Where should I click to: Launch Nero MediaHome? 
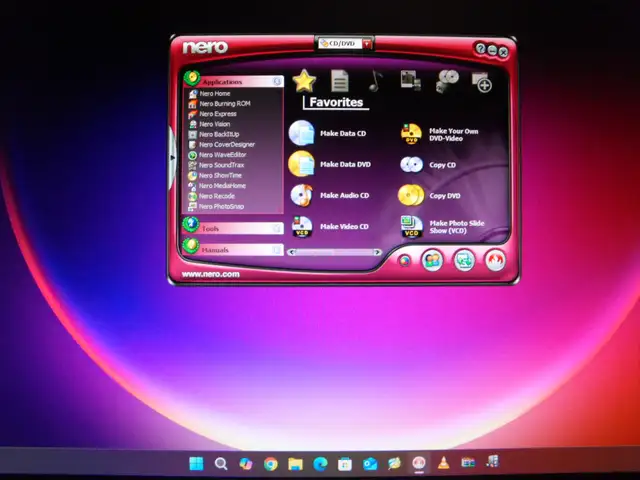point(217,186)
